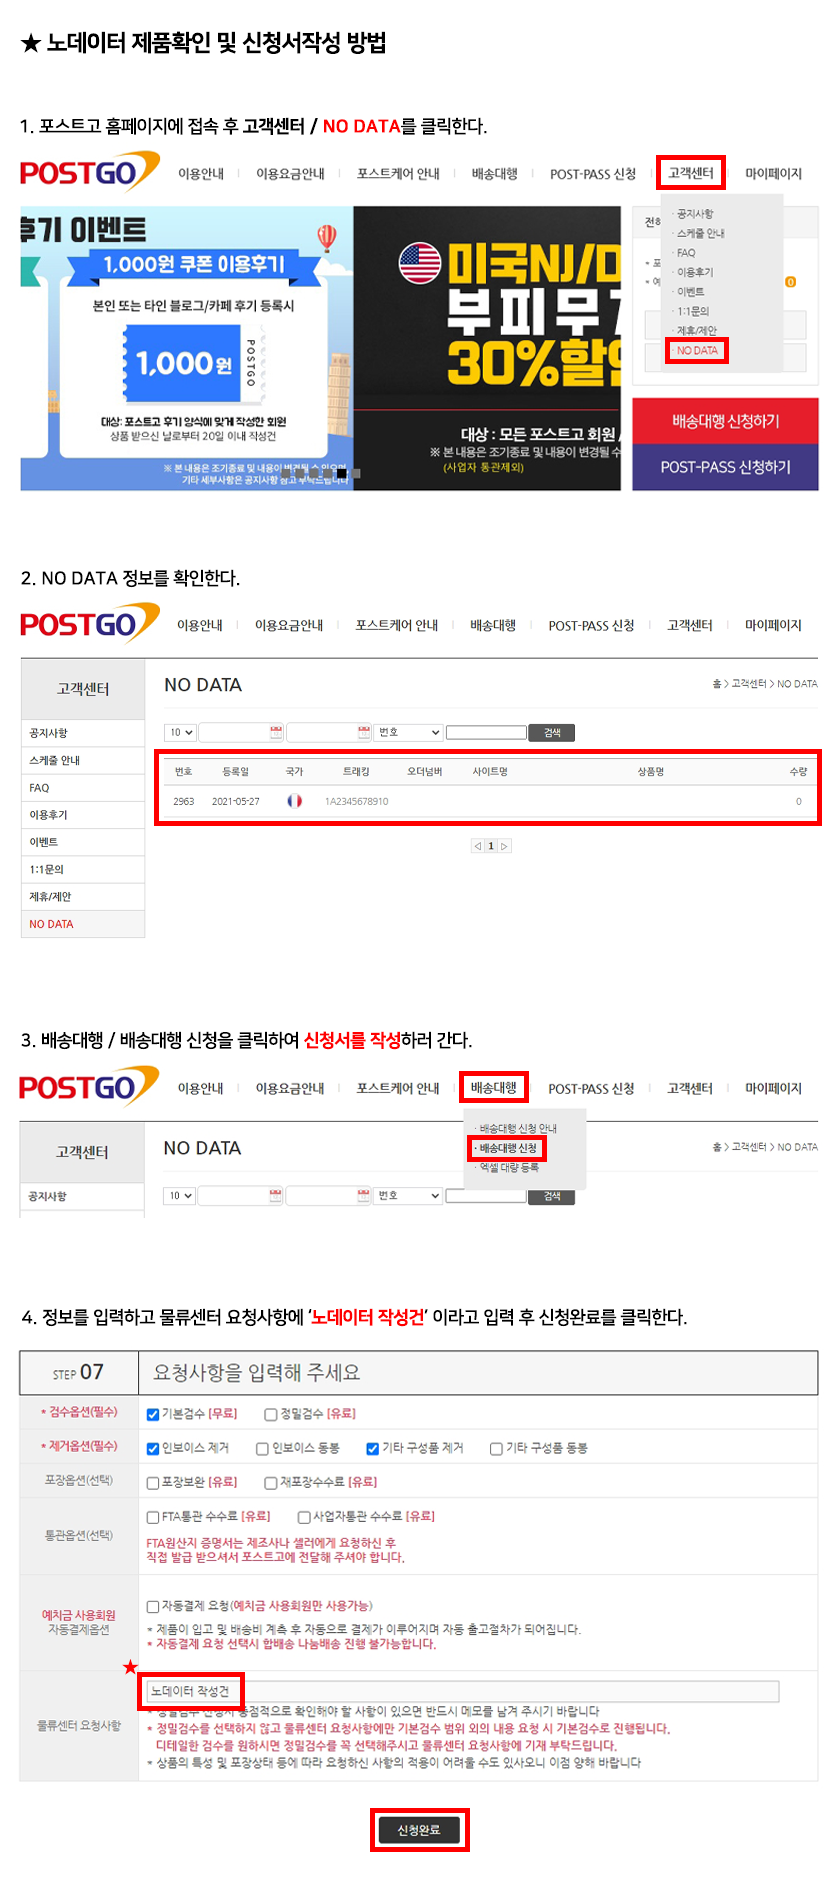Click the previous-page arrow in the pagination
The height and width of the screenshot is (1900, 840).
(477, 846)
